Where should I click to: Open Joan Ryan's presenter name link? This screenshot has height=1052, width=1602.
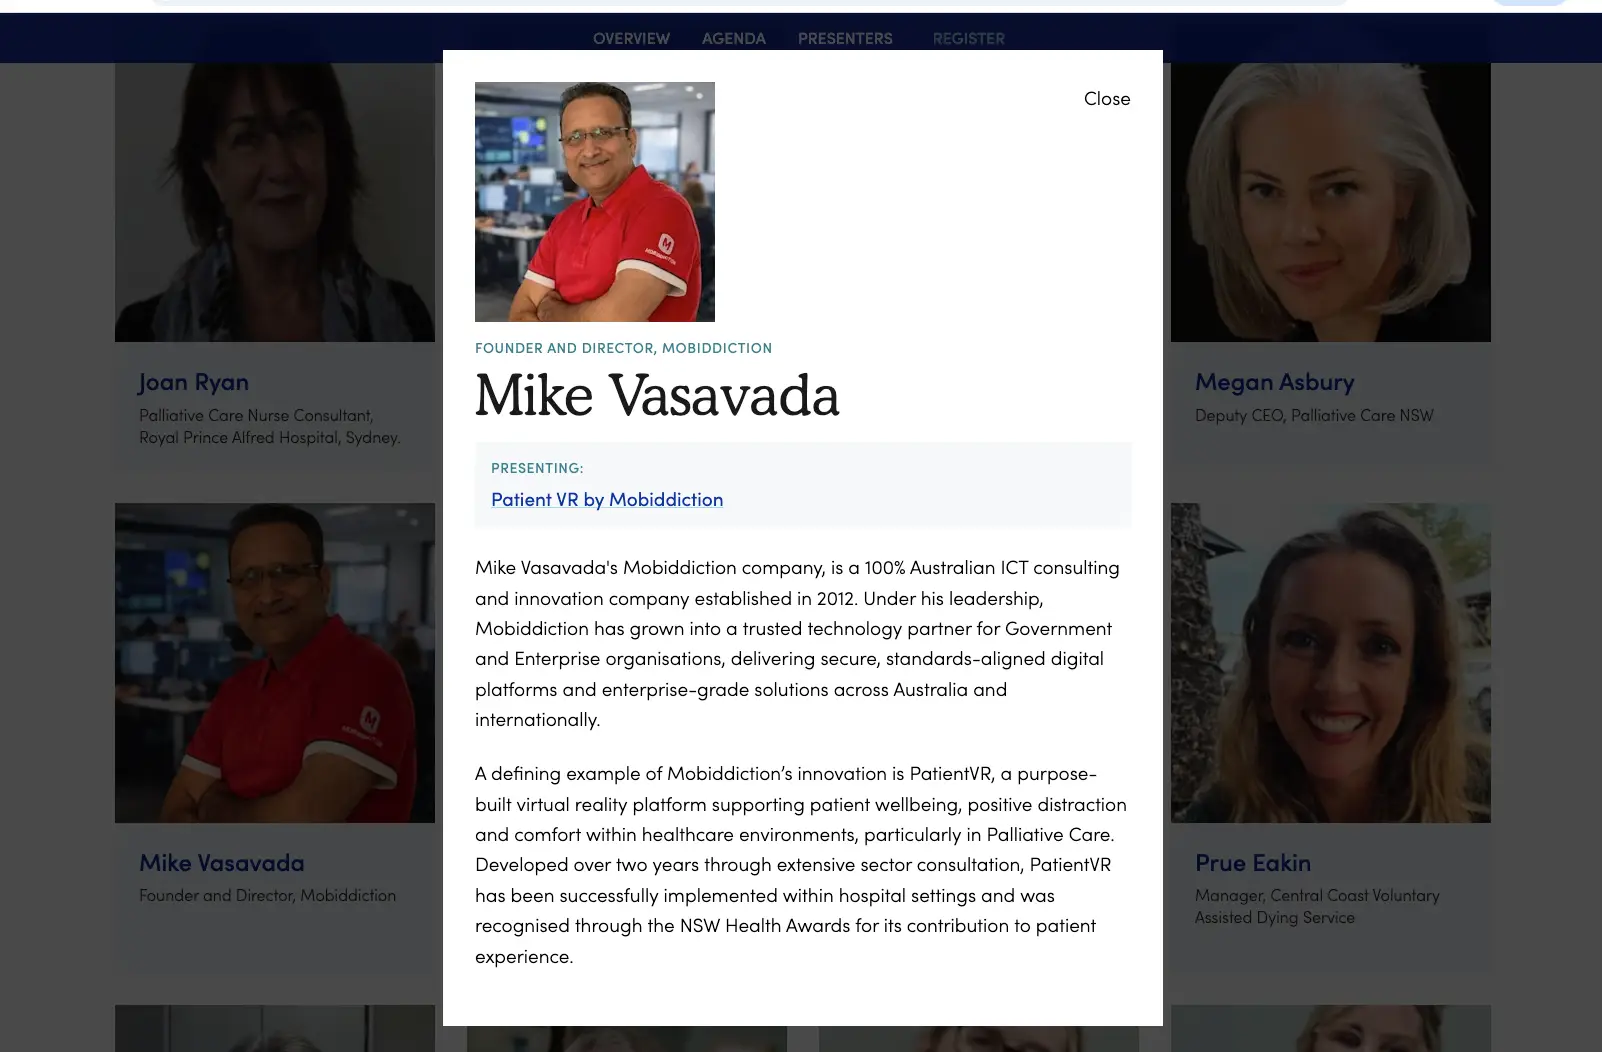(194, 382)
